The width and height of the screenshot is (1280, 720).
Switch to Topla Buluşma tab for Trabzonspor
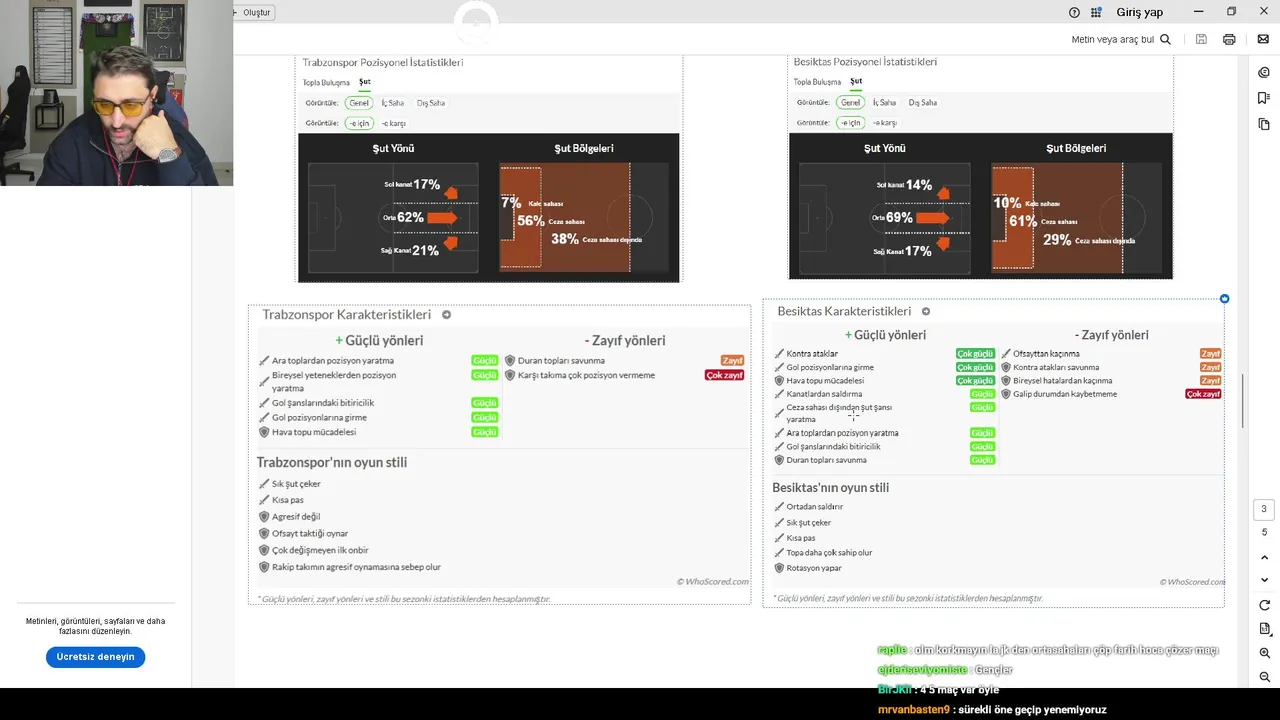tap(326, 83)
